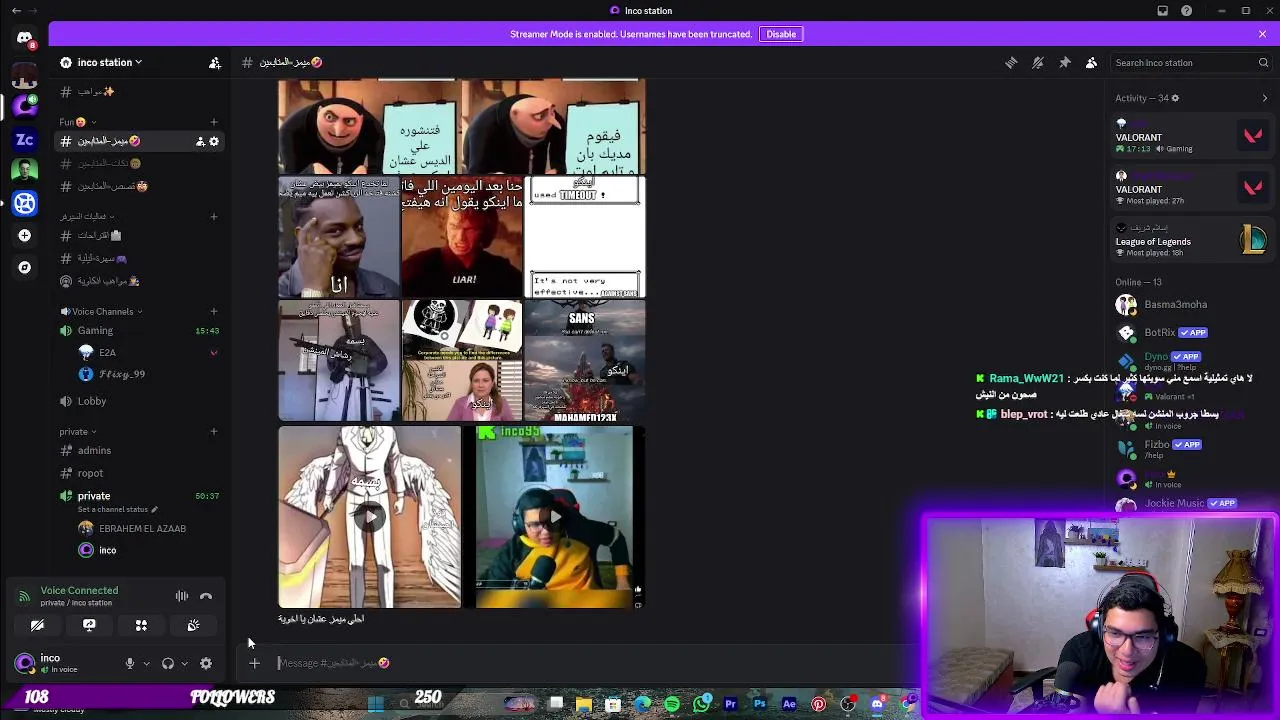Open soundboard button

coord(193,625)
